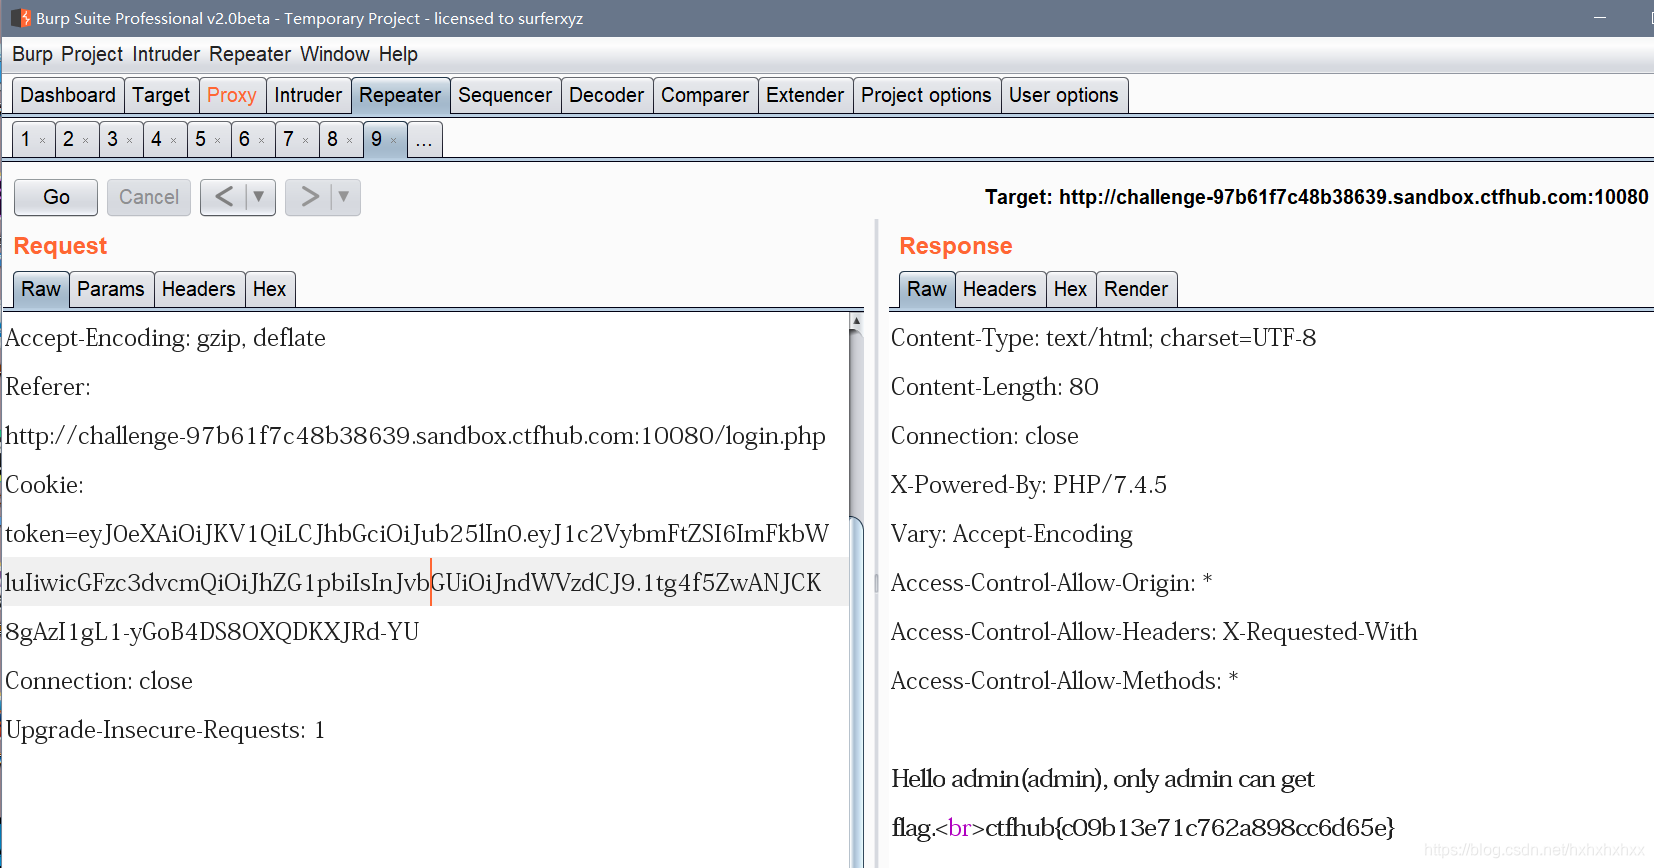This screenshot has height=868, width=1654.
Task: Show request in Raw view
Action: click(x=41, y=289)
